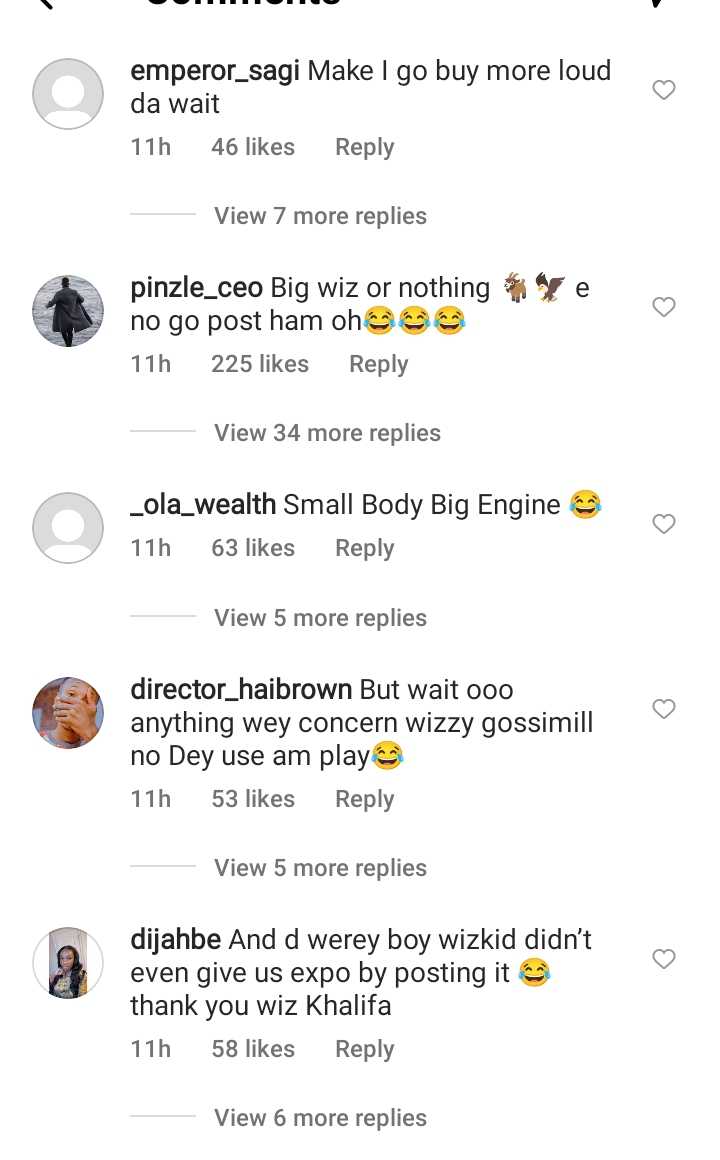Open director_haibrown's profile photo

click(68, 713)
